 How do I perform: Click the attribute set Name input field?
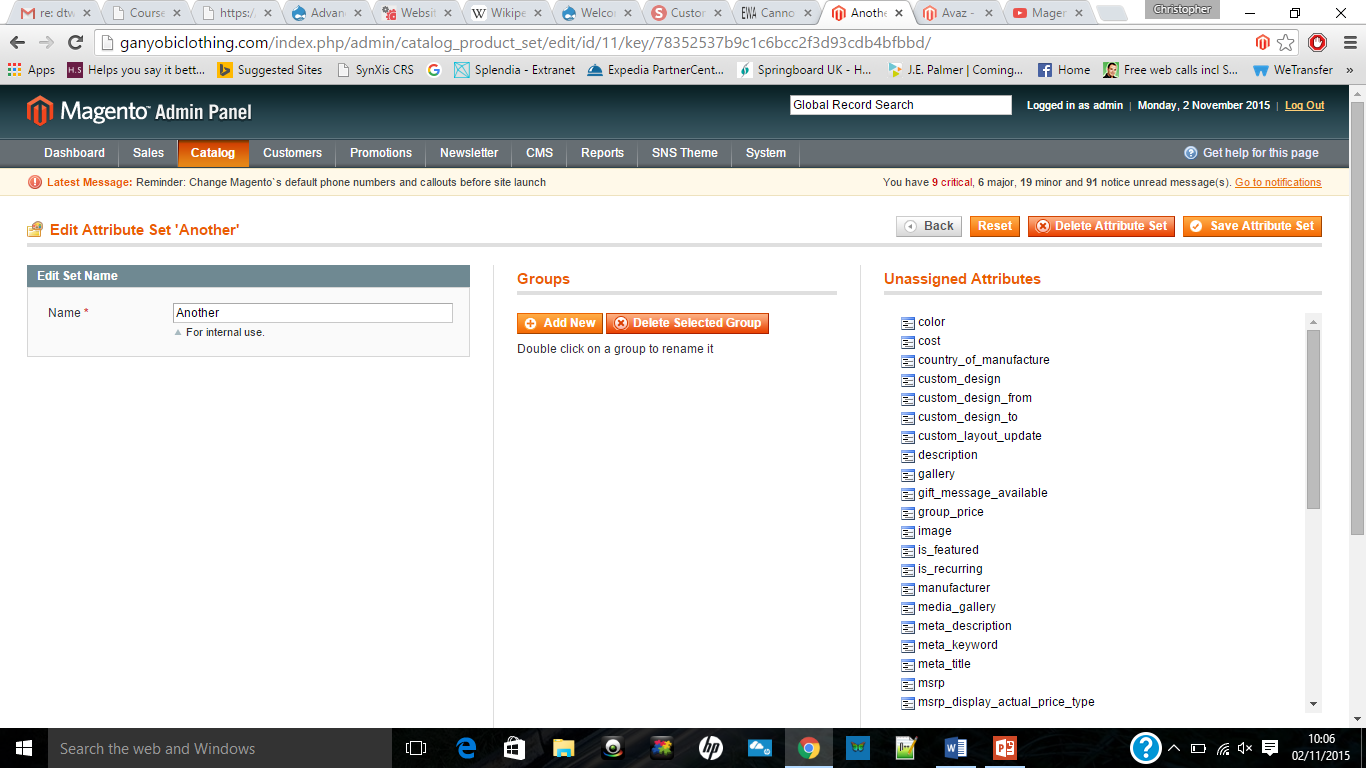(312, 313)
